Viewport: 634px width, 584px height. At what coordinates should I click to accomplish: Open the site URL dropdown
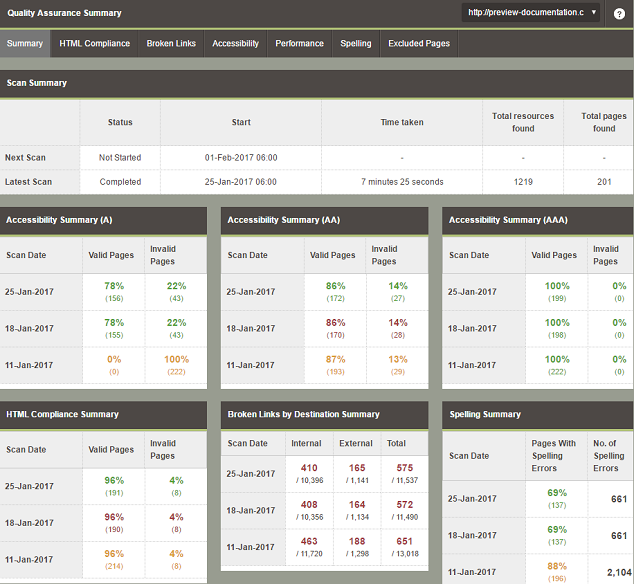(x=531, y=13)
